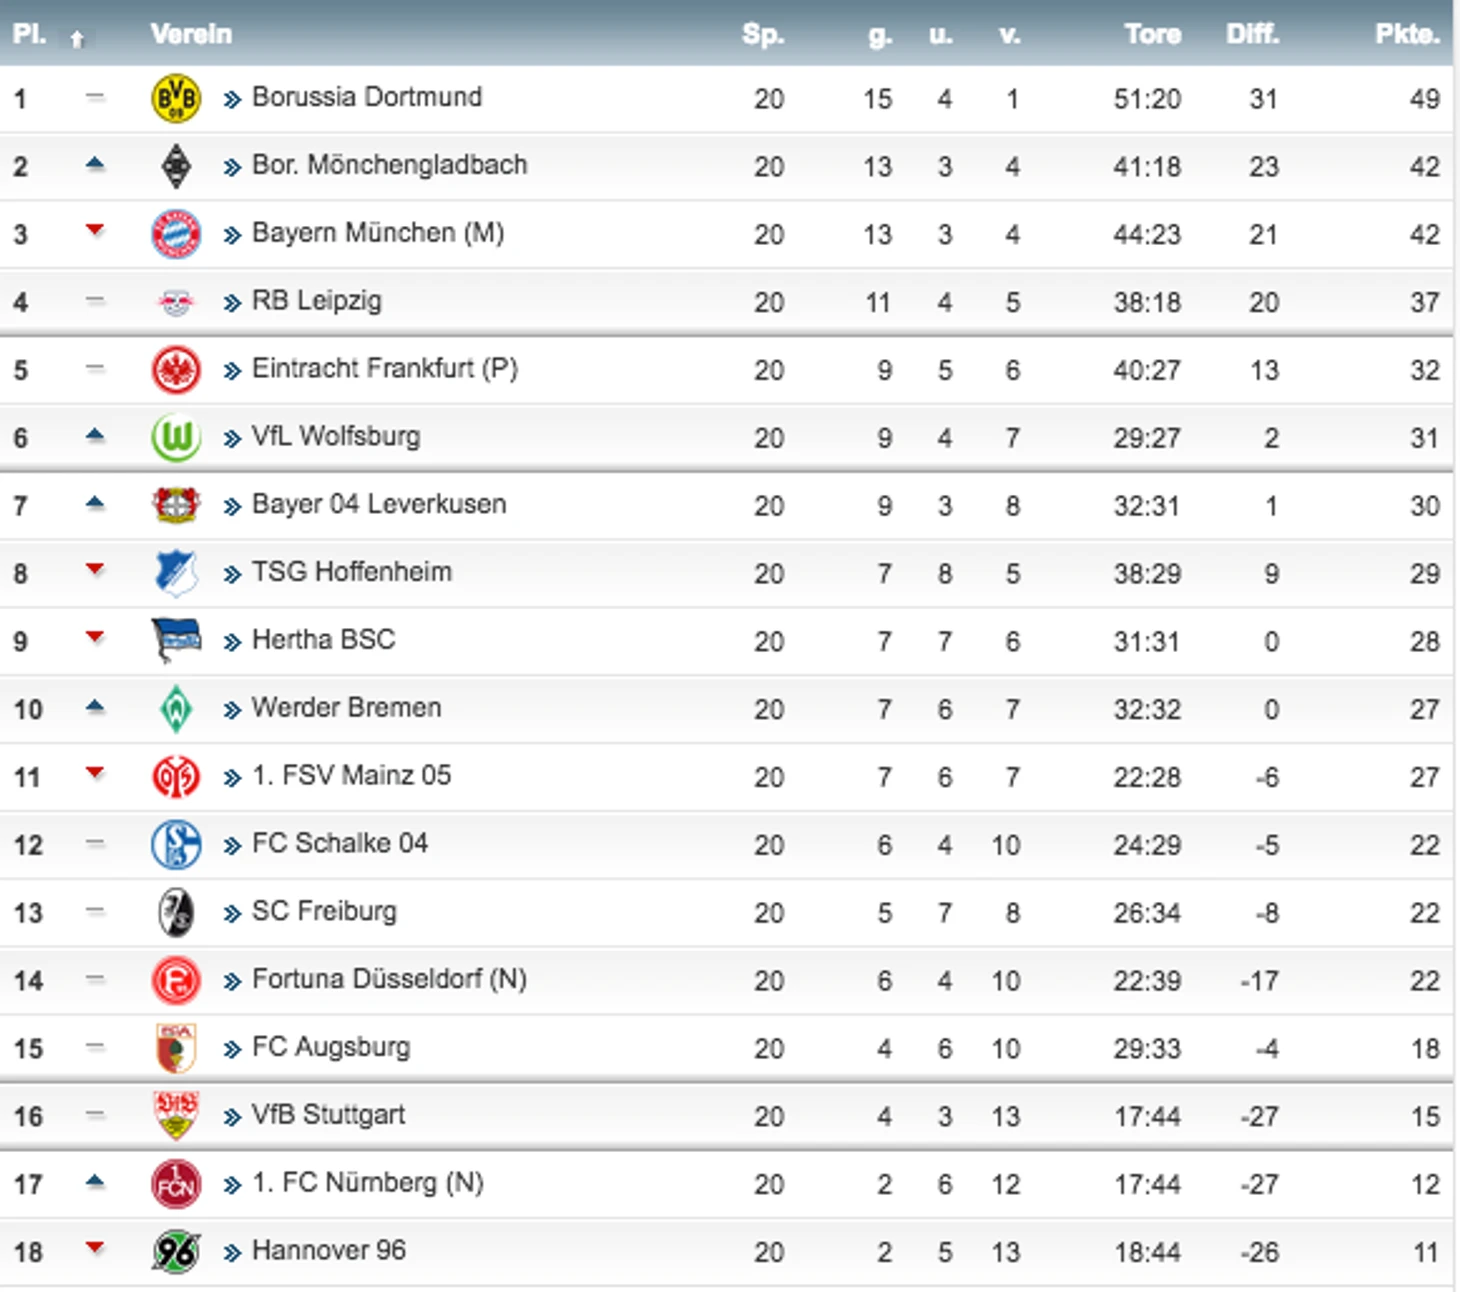Click the Pkte. column header
Image resolution: width=1460 pixels, height=1292 pixels.
(1407, 34)
